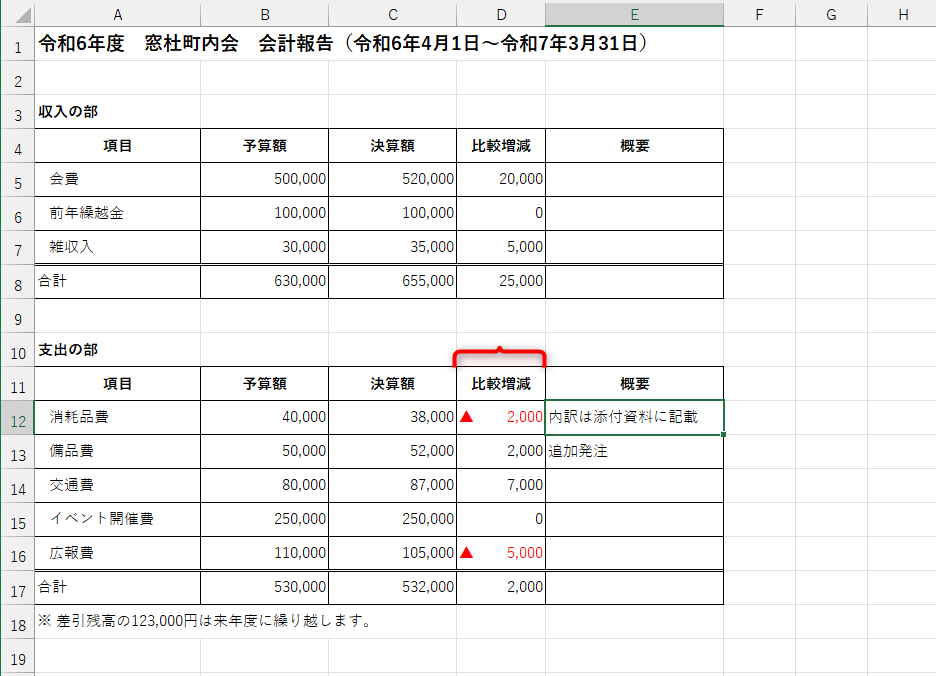Viewport: 936px width, 676px height.
Task: Select the red ▲5,000 difference cell
Action: tap(501, 554)
